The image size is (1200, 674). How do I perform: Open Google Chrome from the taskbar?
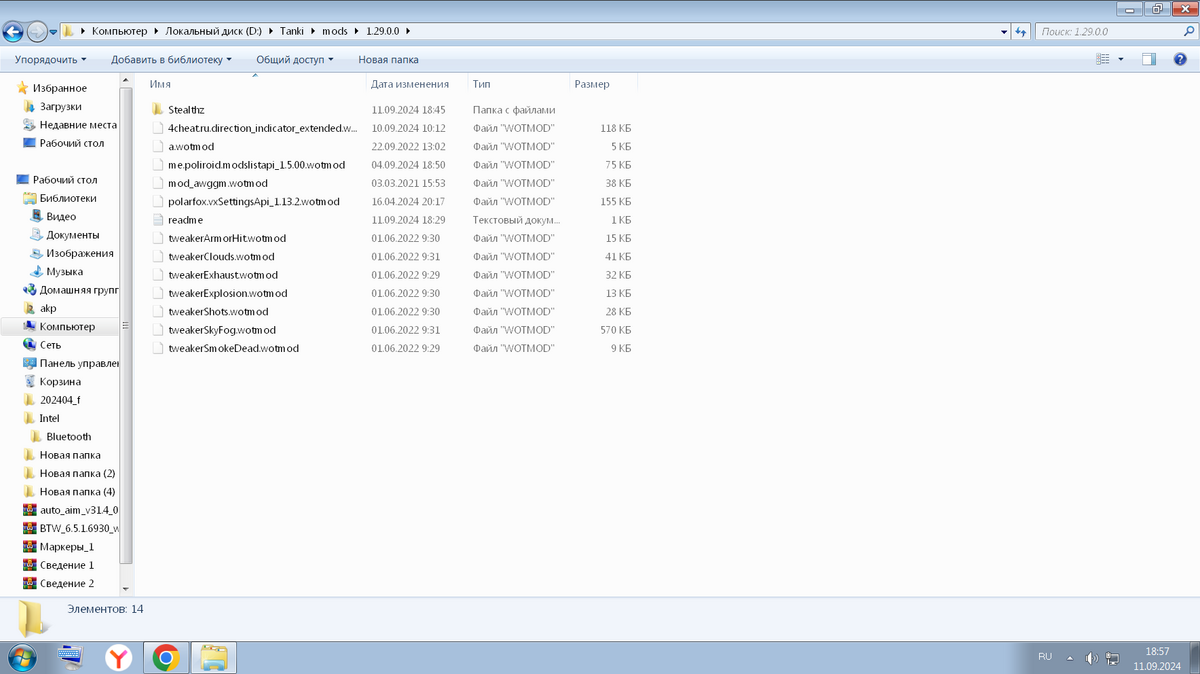click(x=166, y=657)
